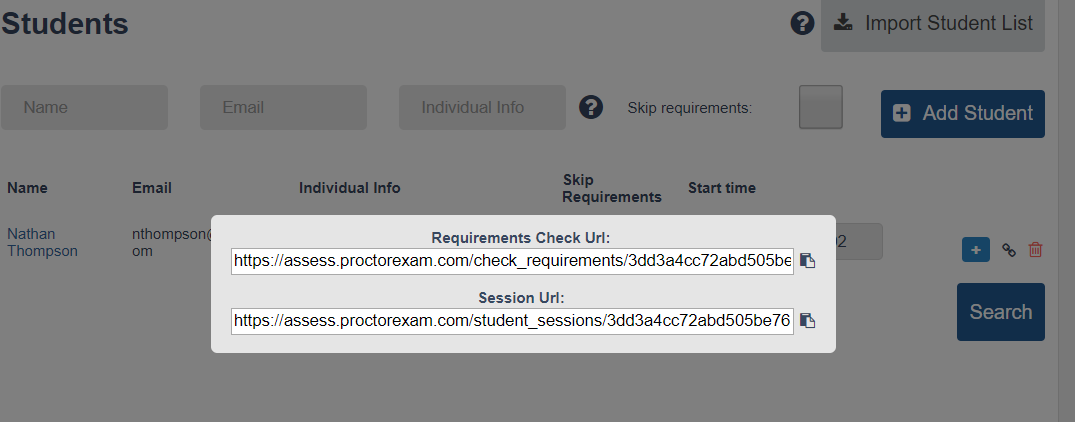Toggle the Skip requirements checkbox
1075x422 pixels.
[x=821, y=107]
